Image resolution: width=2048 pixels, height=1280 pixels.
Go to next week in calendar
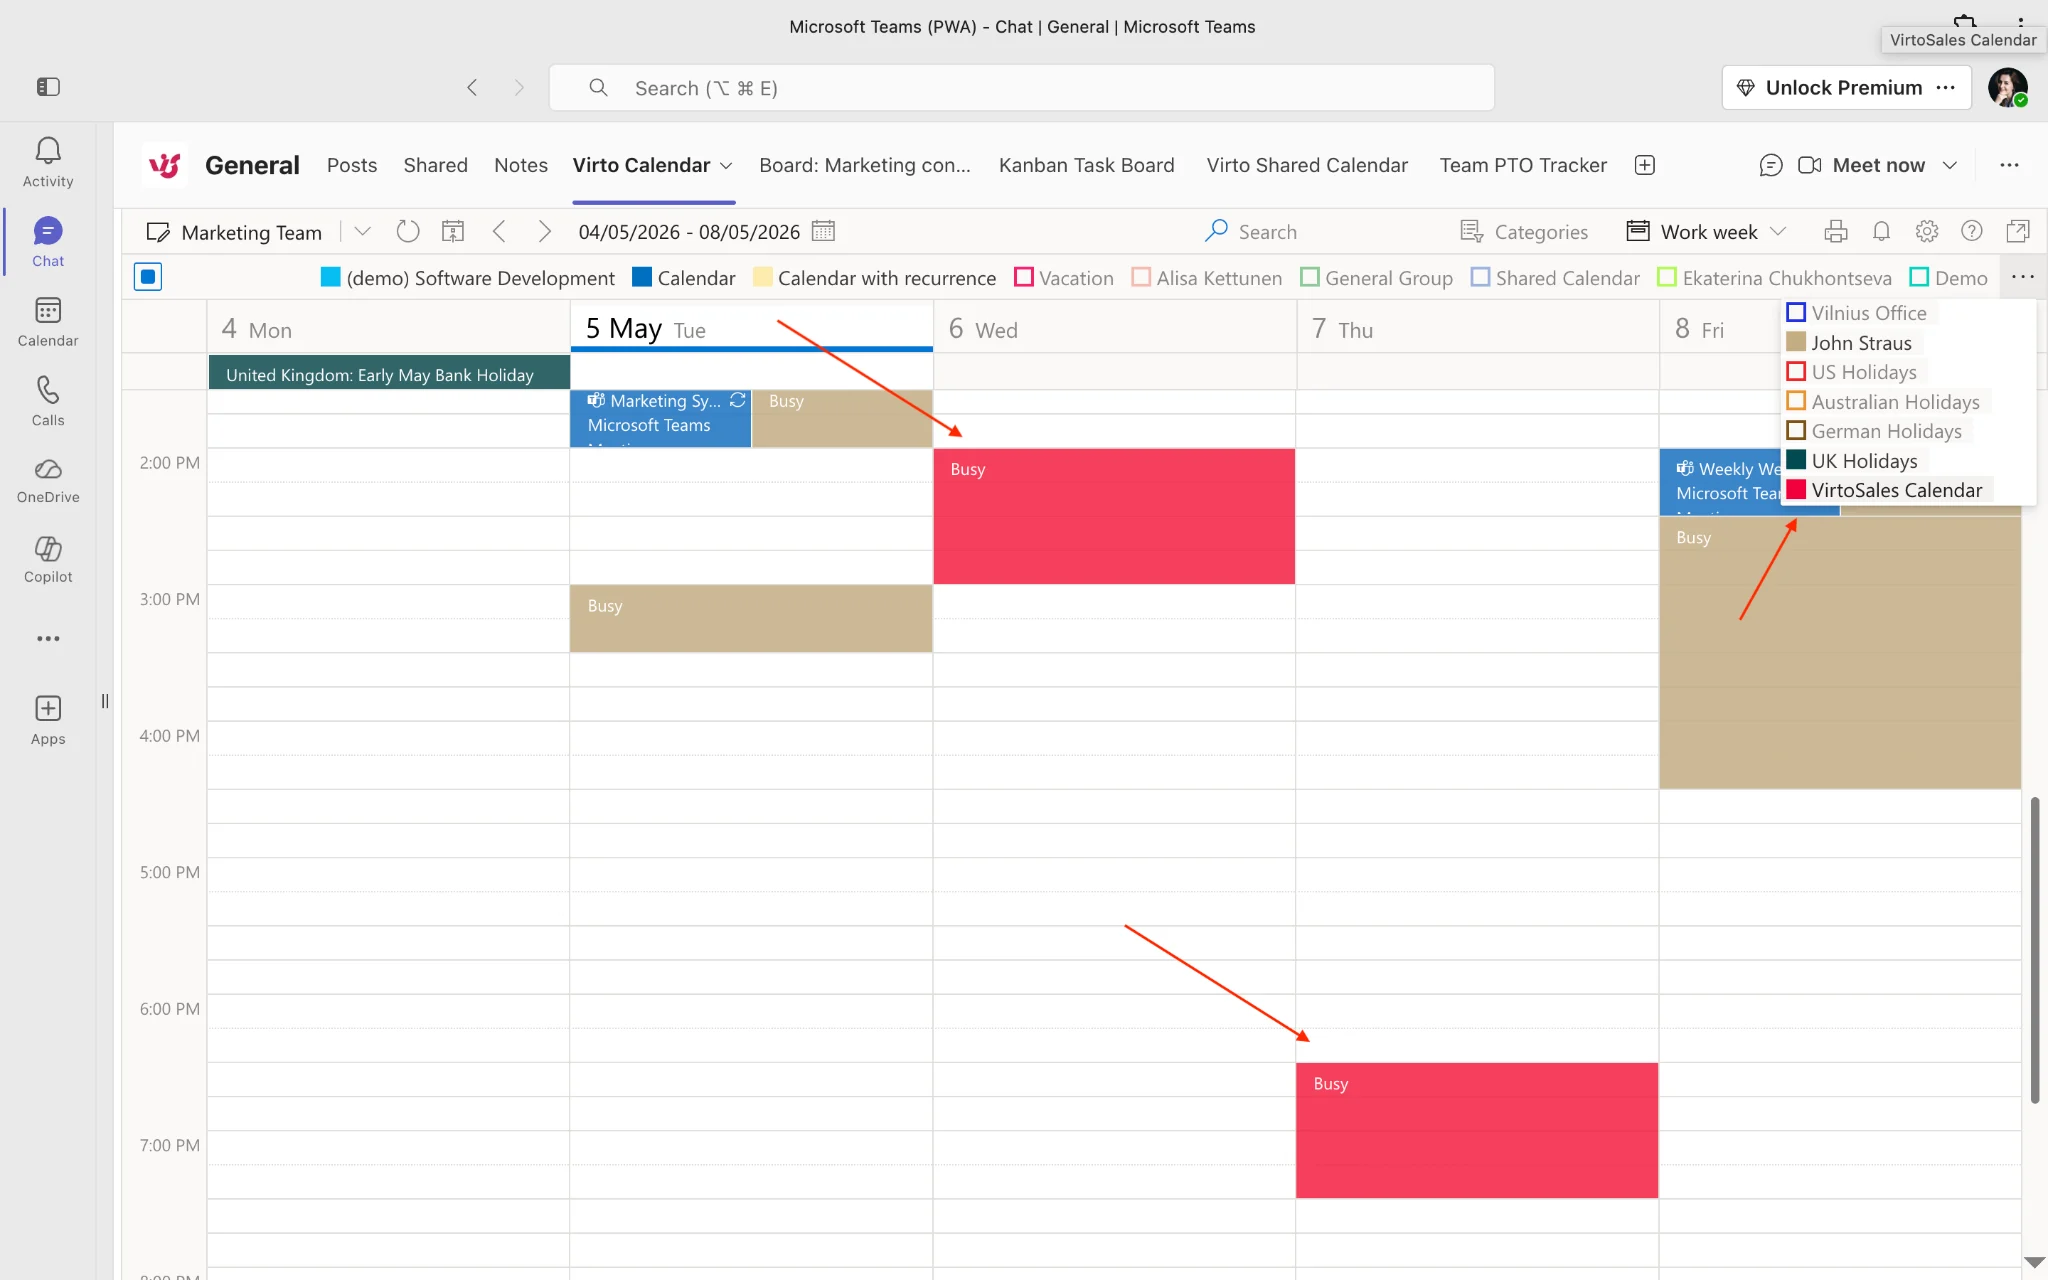pos(544,232)
